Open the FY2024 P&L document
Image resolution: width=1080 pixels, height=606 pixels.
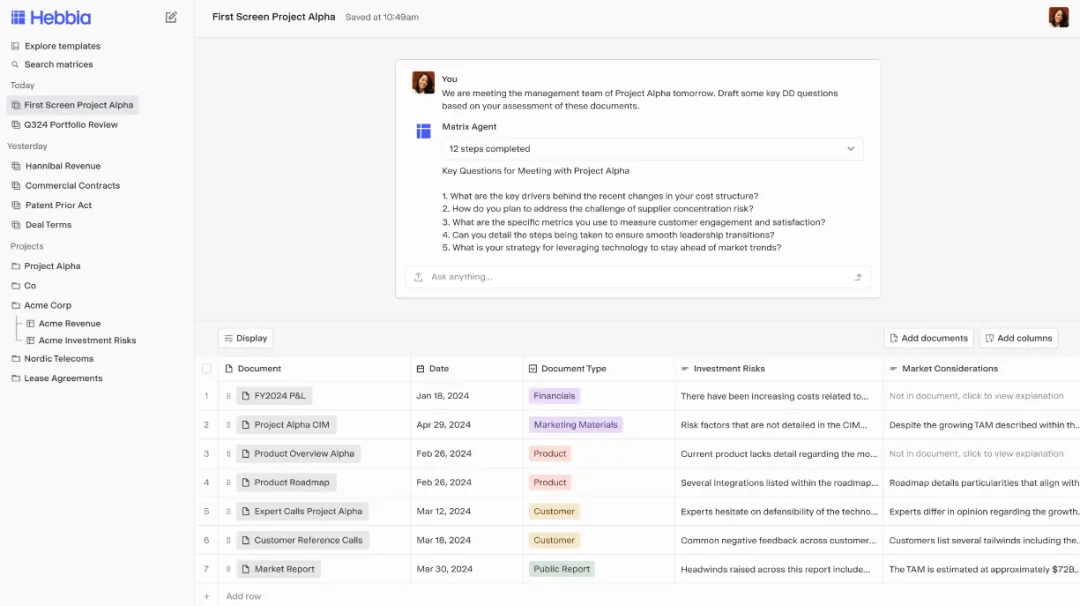[274, 396]
